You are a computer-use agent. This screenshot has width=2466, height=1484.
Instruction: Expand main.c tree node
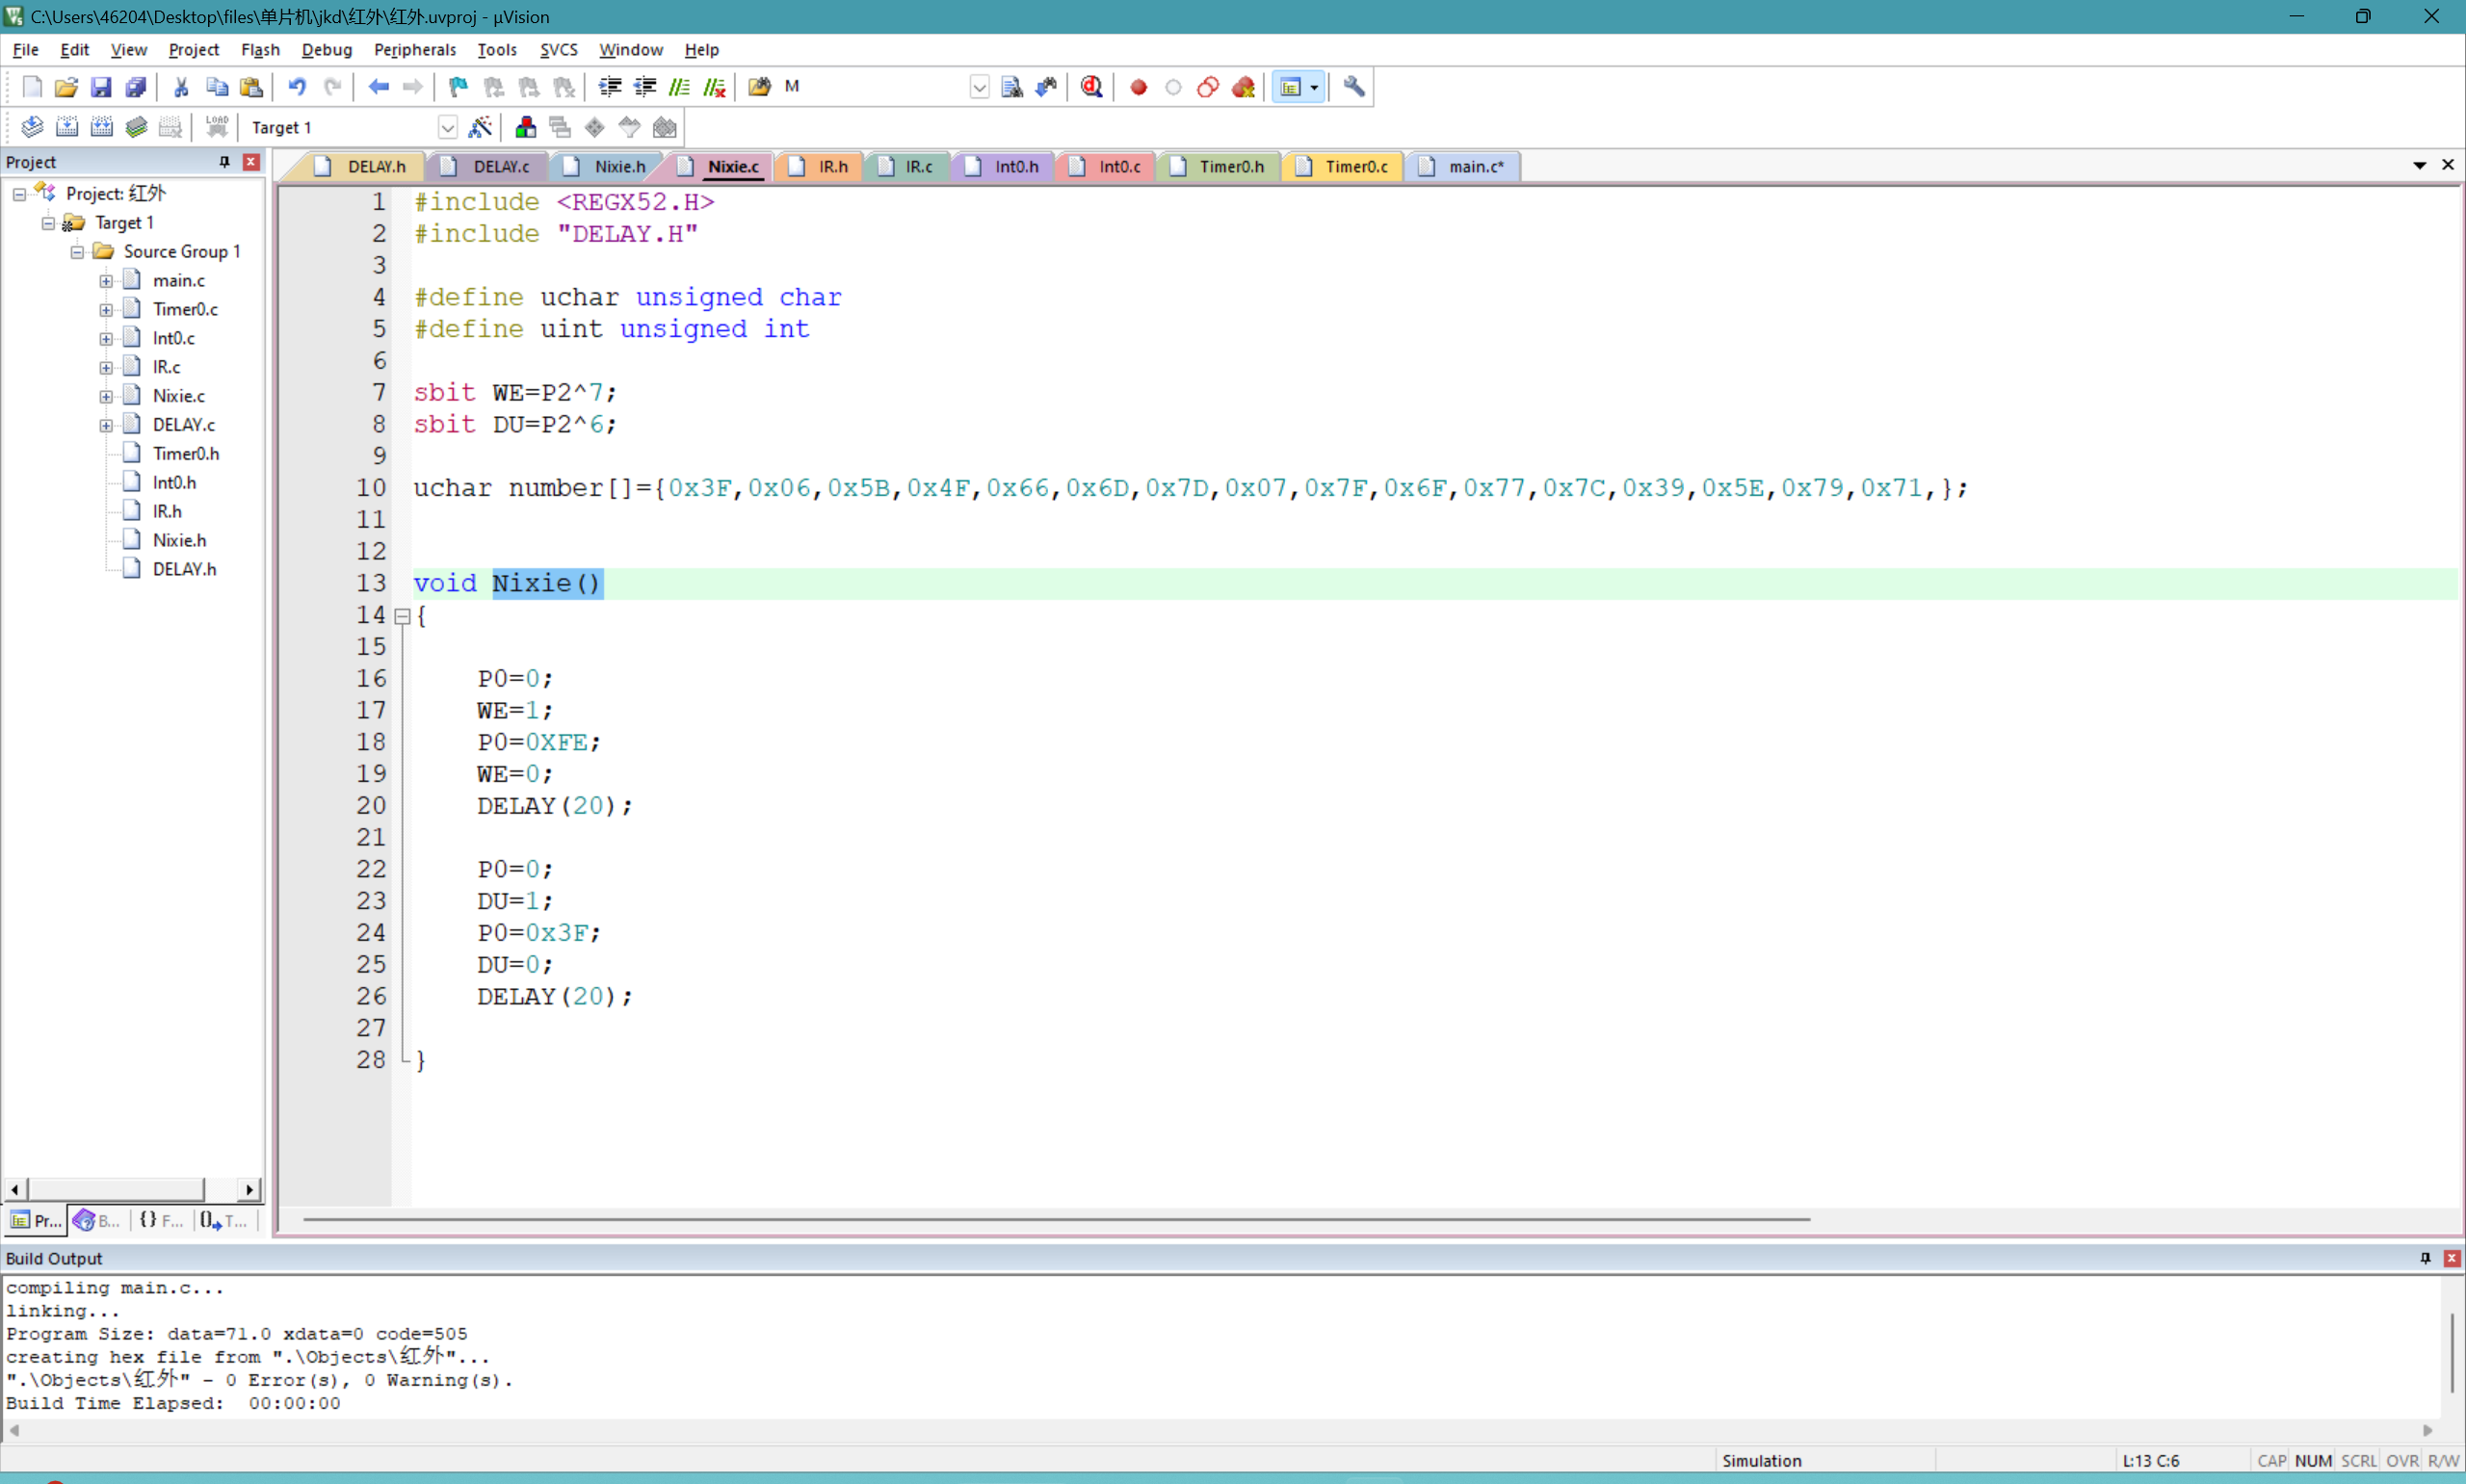tap(106, 281)
